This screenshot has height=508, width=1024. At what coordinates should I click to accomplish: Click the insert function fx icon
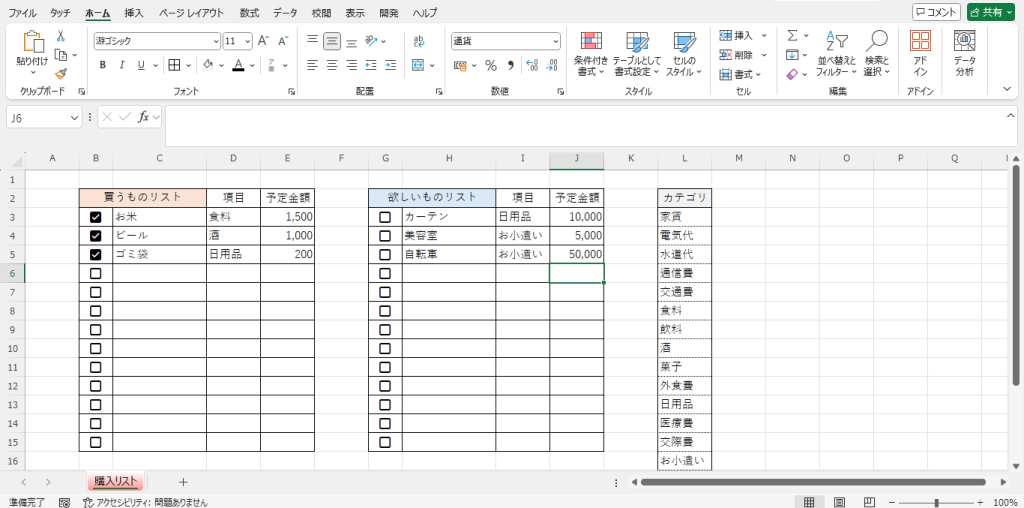point(144,117)
